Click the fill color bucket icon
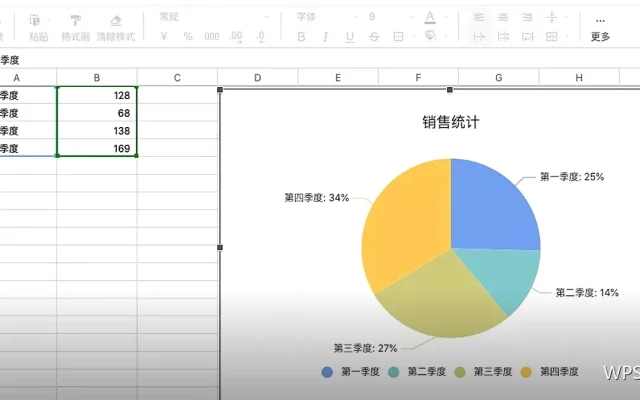The width and height of the screenshot is (640, 400). 430,36
